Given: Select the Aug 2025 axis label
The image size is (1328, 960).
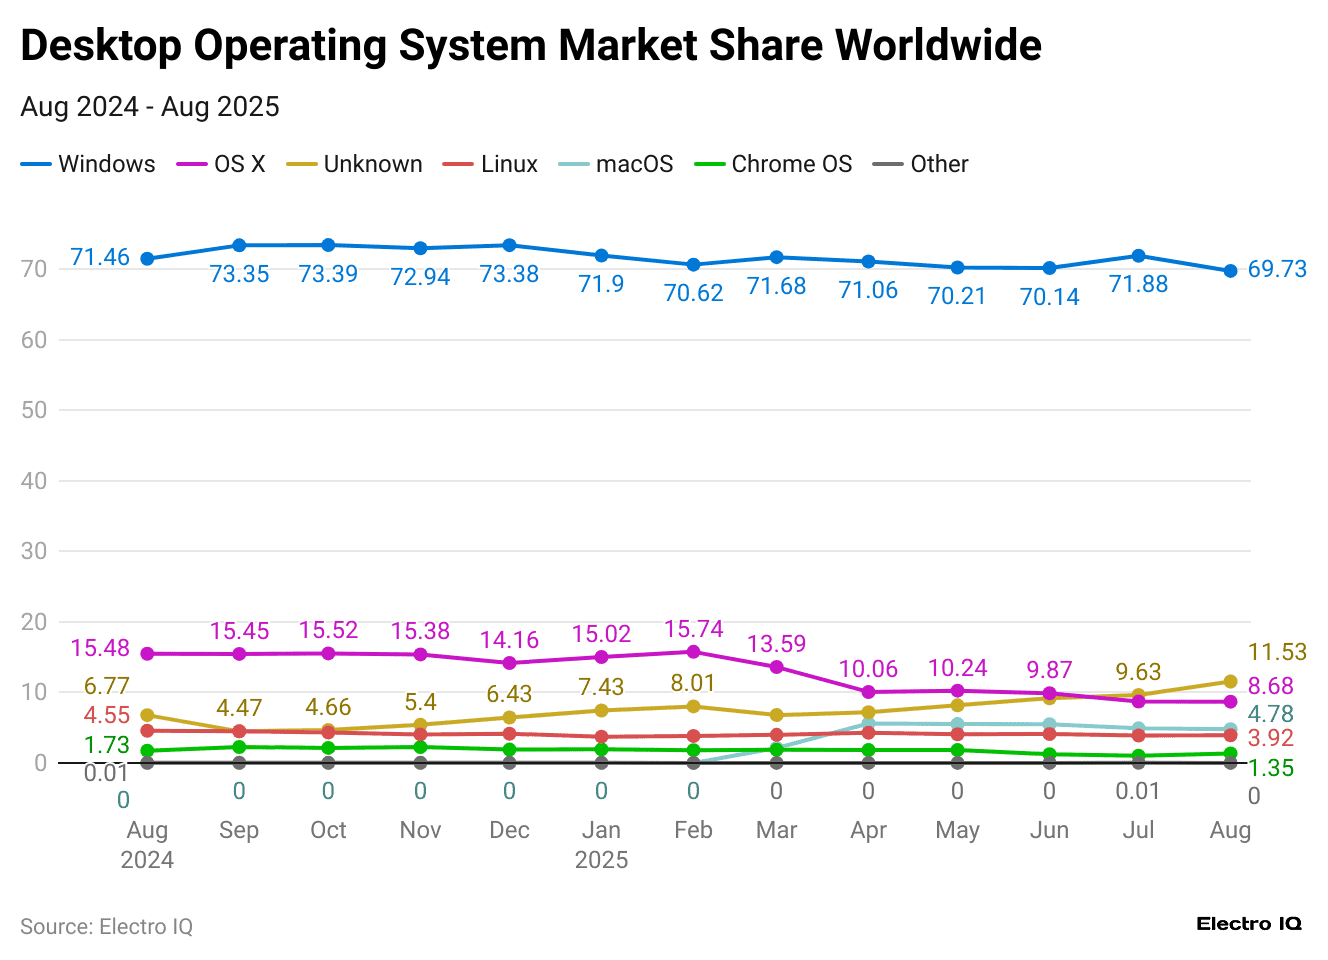Looking at the screenshot, I should click(x=1230, y=830).
